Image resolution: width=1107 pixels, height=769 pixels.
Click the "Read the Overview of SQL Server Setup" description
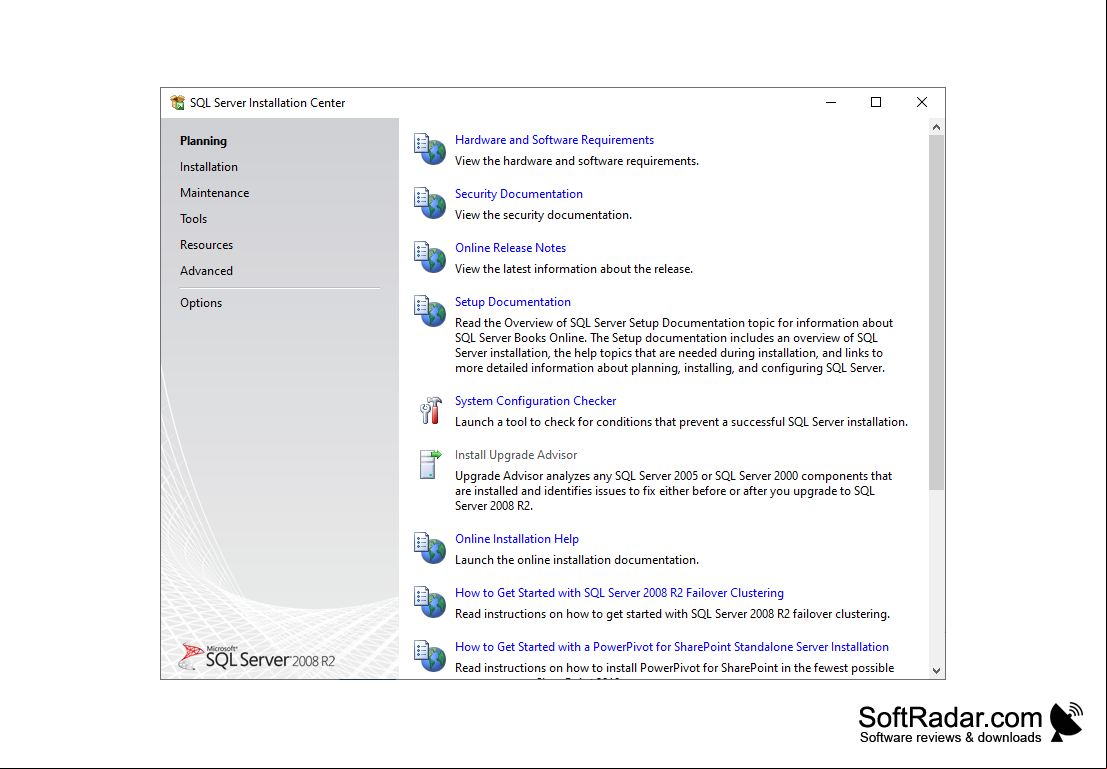point(674,345)
